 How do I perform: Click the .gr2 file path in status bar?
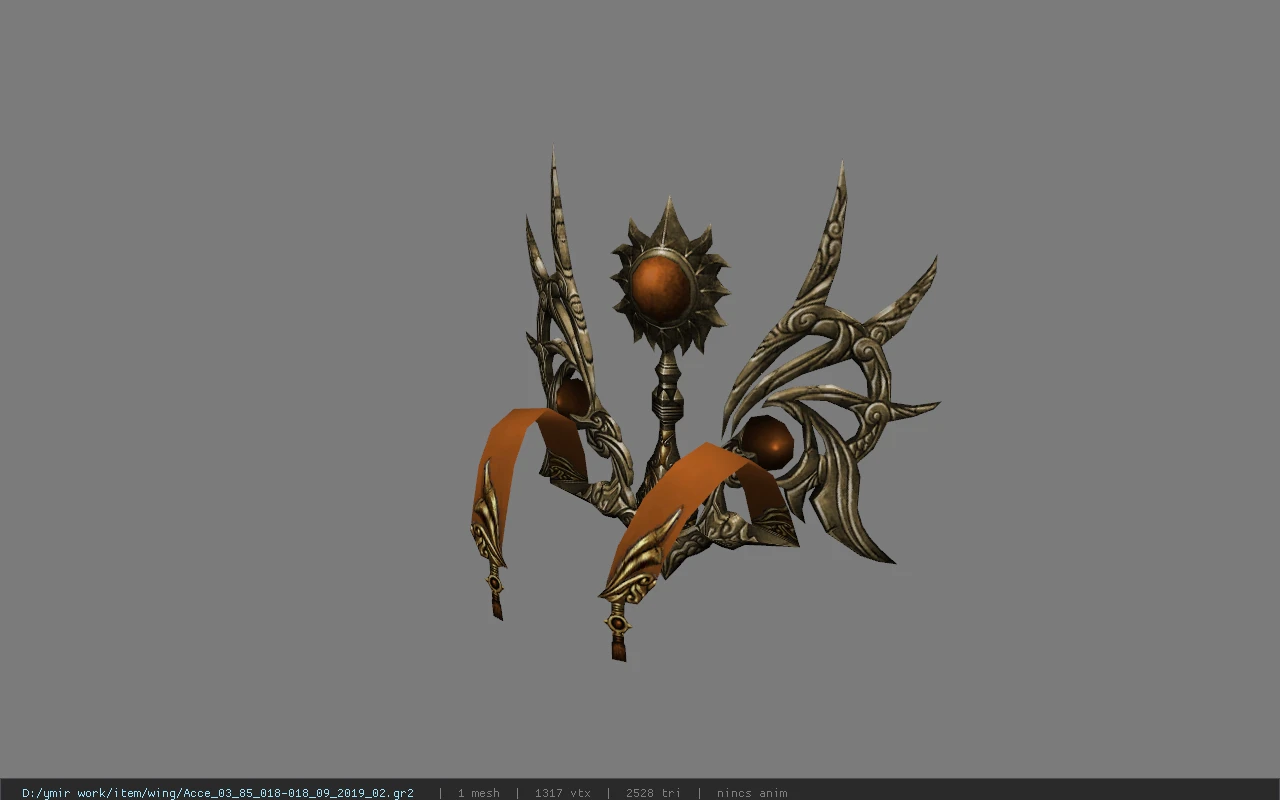point(218,793)
